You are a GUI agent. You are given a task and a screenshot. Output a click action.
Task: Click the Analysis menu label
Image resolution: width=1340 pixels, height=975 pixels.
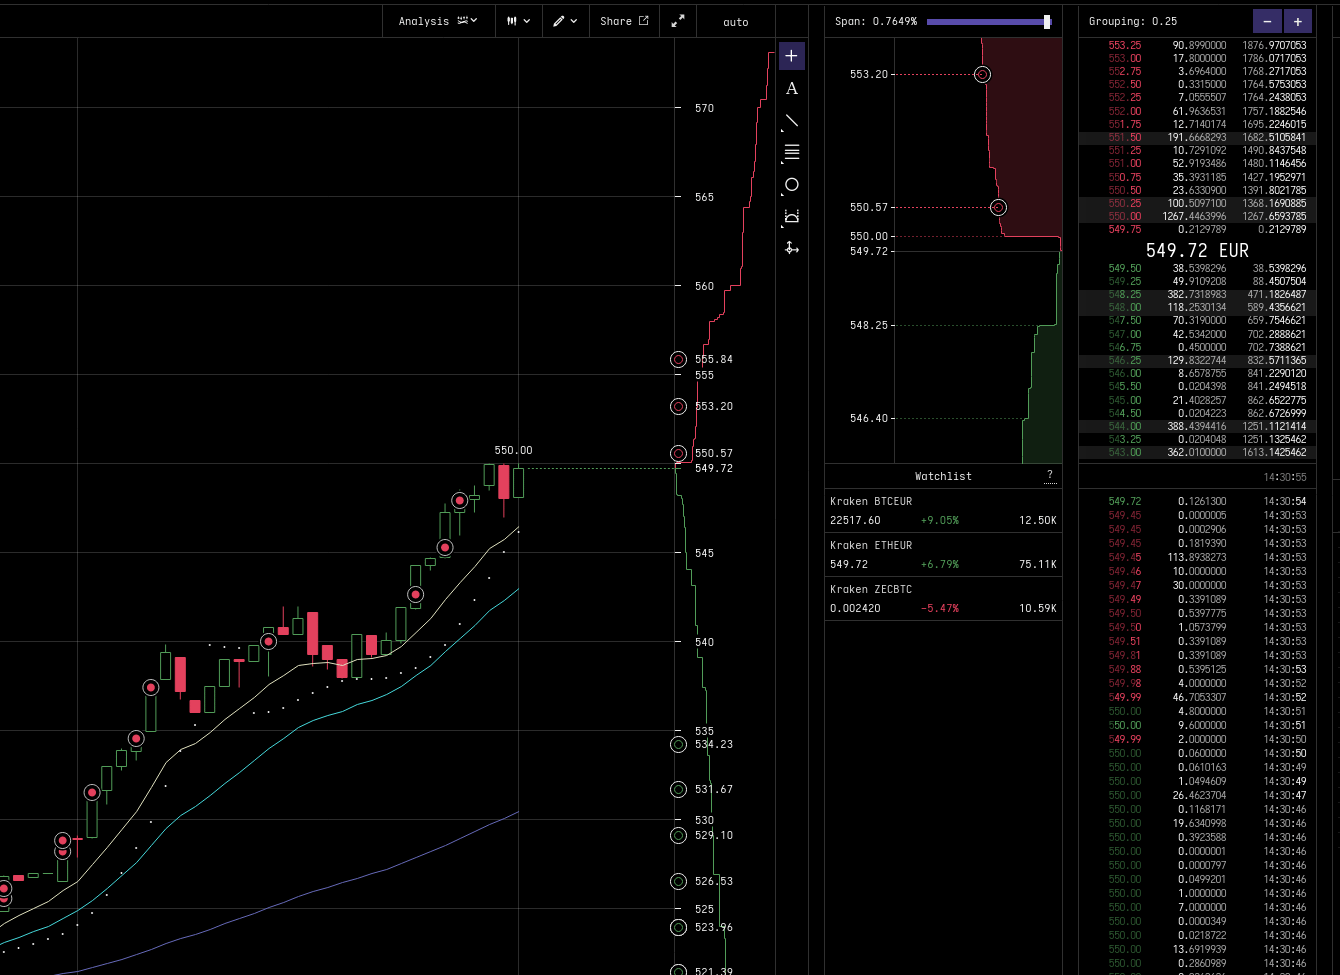[x=425, y=21]
